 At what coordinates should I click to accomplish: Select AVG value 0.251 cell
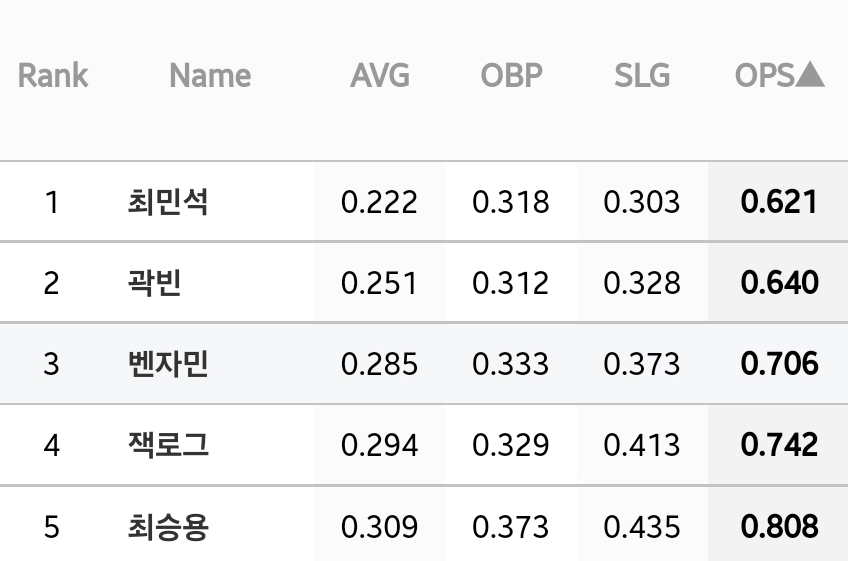click(x=379, y=282)
